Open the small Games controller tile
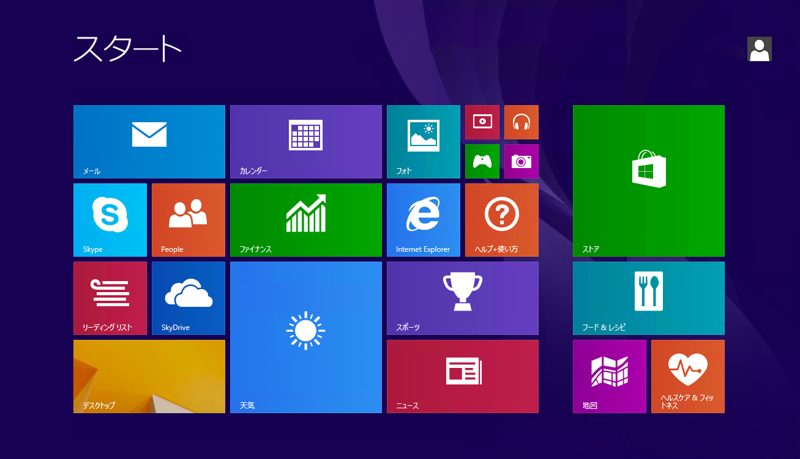This screenshot has width=800, height=459. click(482, 161)
